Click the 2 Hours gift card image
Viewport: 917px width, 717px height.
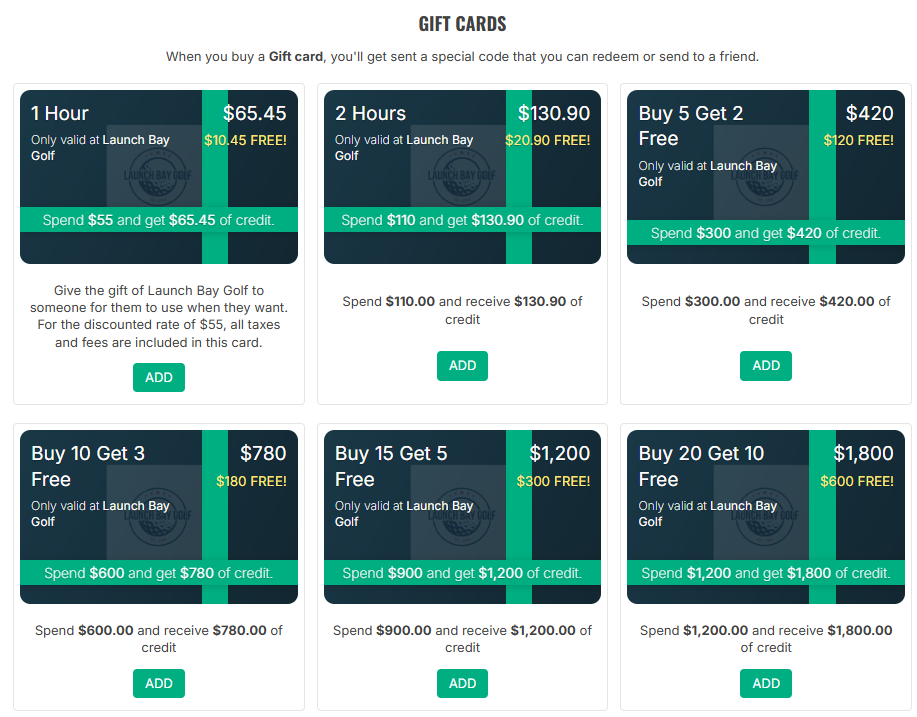[462, 177]
